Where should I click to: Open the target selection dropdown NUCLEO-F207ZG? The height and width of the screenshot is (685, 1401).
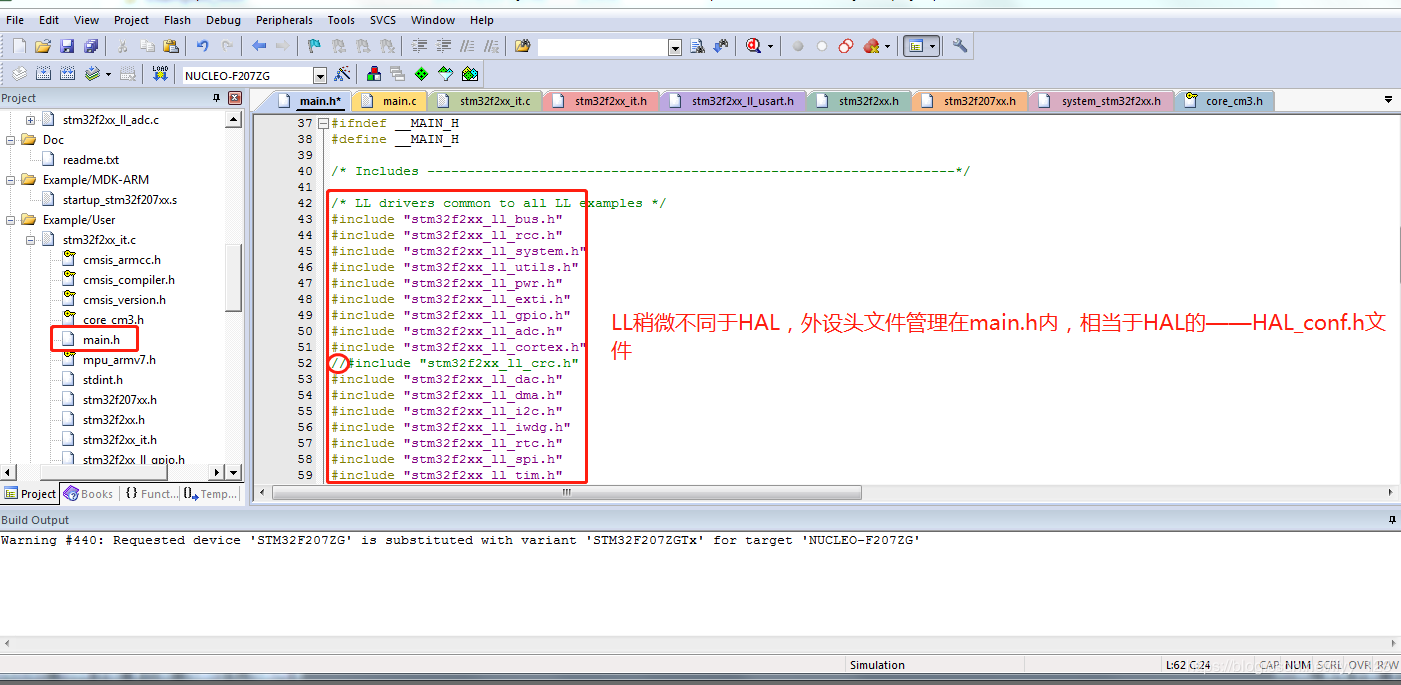[x=320, y=75]
